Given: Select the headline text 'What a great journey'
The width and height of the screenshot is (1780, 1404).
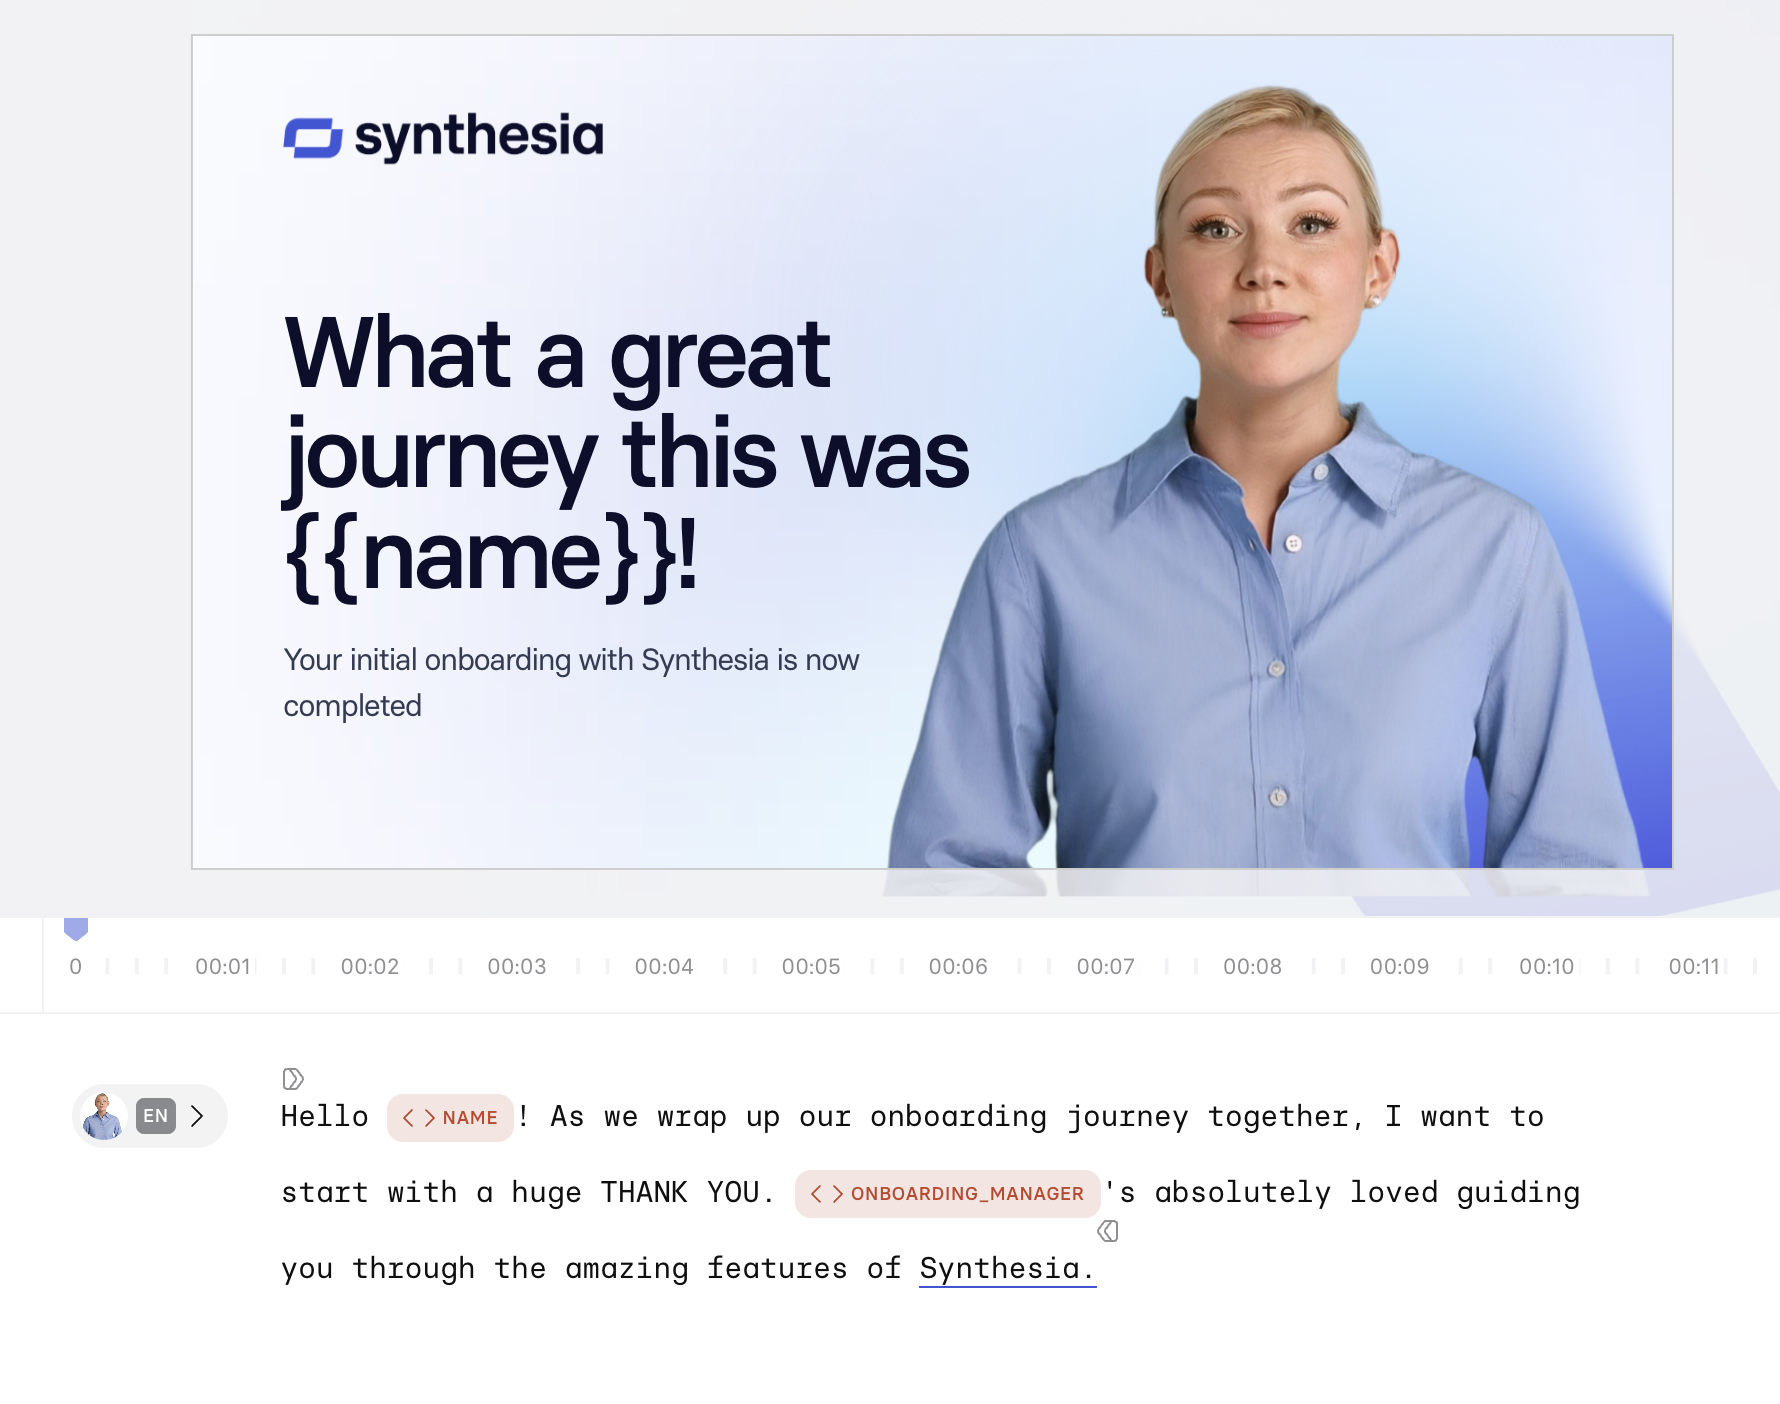Looking at the screenshot, I should click(x=557, y=402).
